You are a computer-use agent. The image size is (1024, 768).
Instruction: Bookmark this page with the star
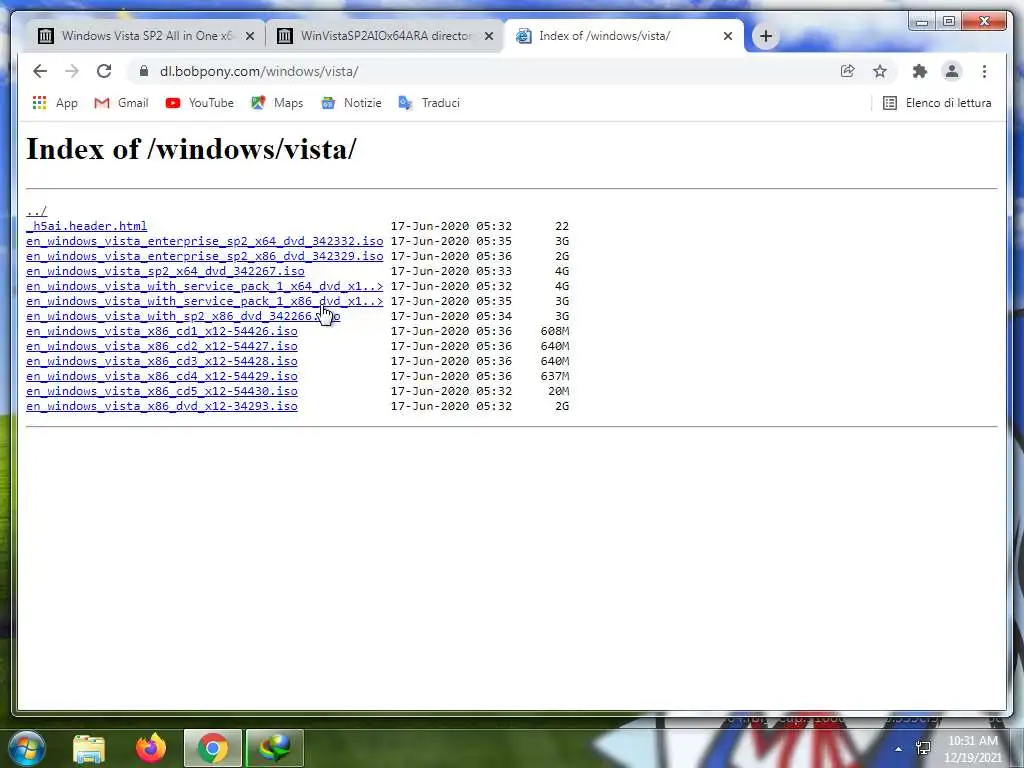pos(880,71)
